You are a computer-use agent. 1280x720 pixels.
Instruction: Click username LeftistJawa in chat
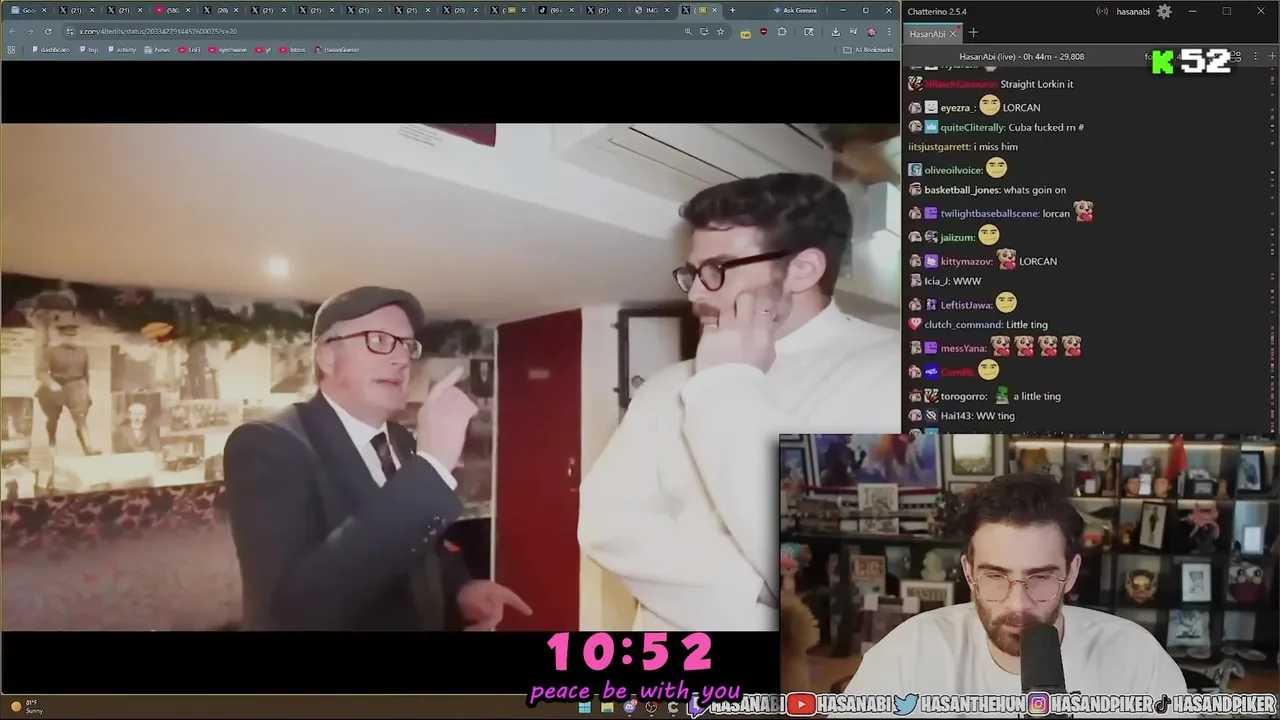[966, 305]
